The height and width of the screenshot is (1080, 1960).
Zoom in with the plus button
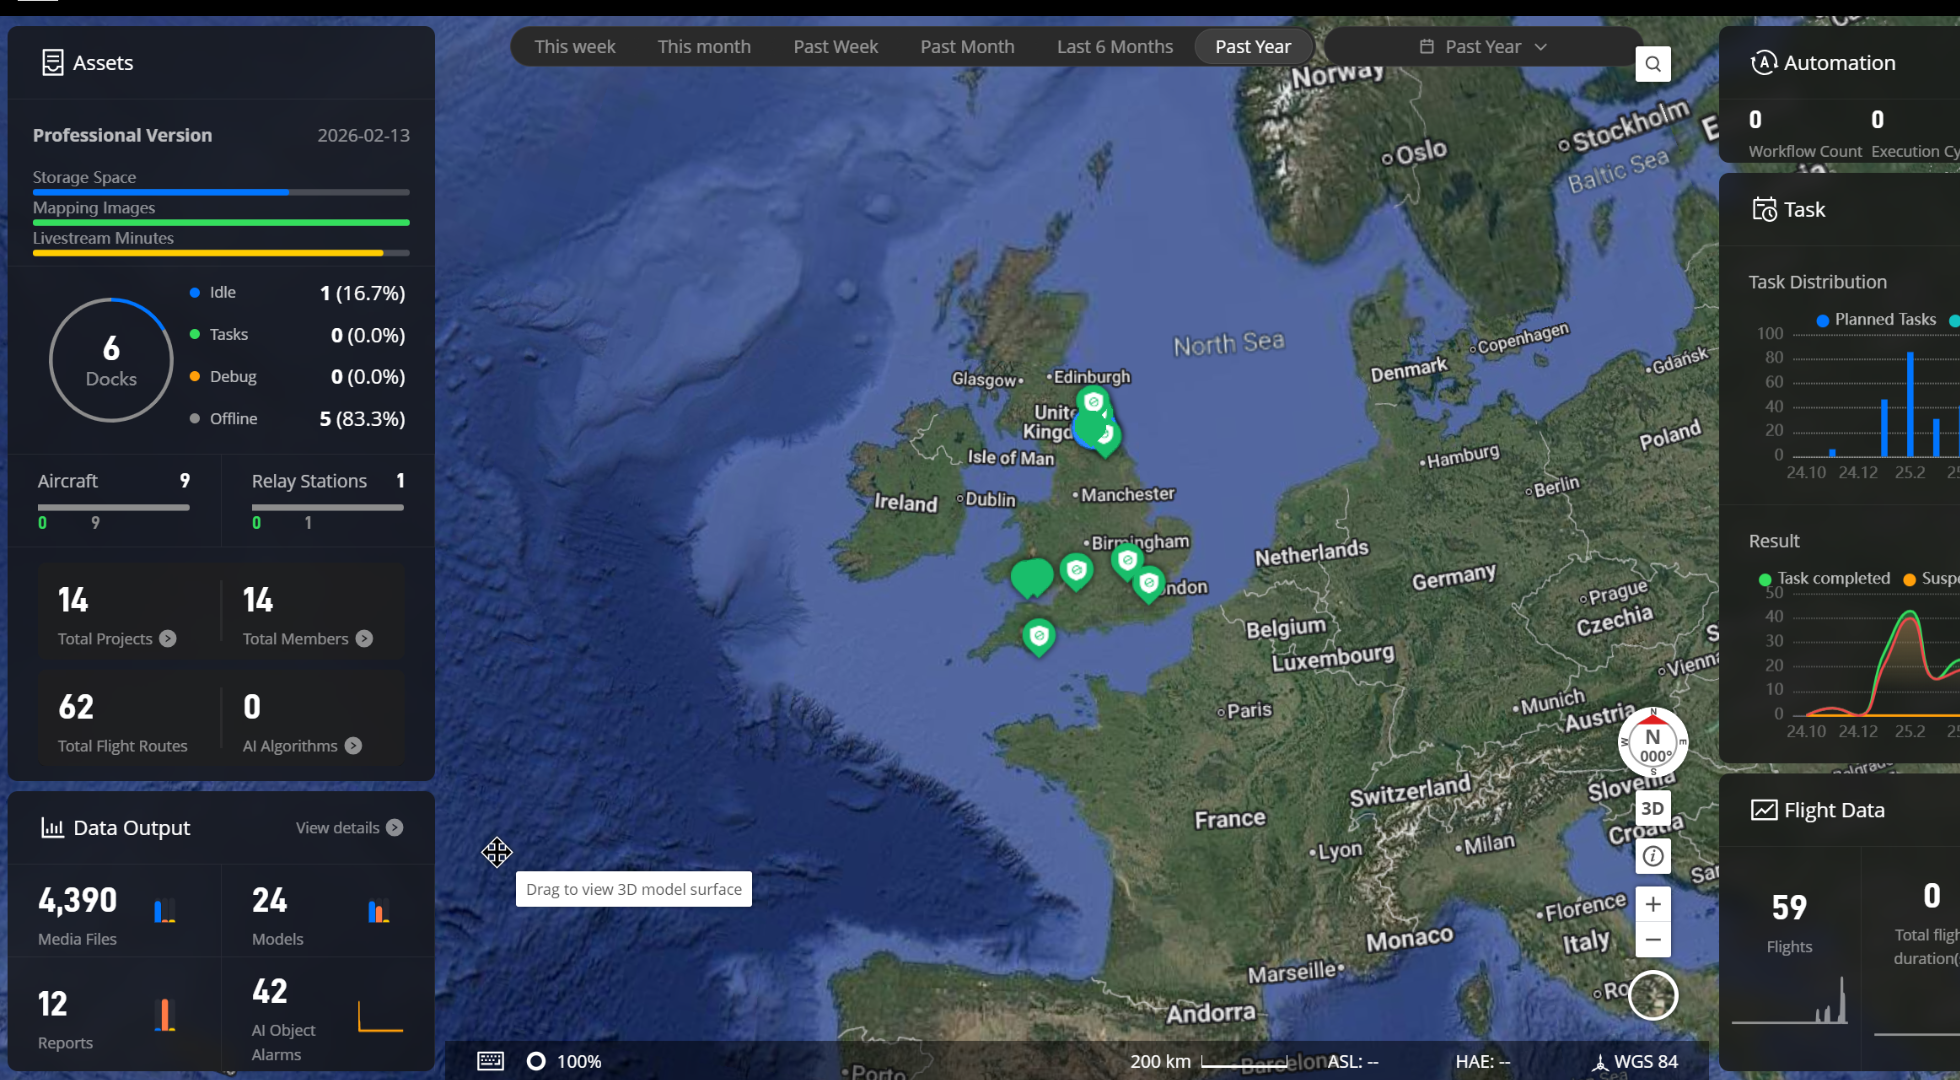pos(1653,904)
